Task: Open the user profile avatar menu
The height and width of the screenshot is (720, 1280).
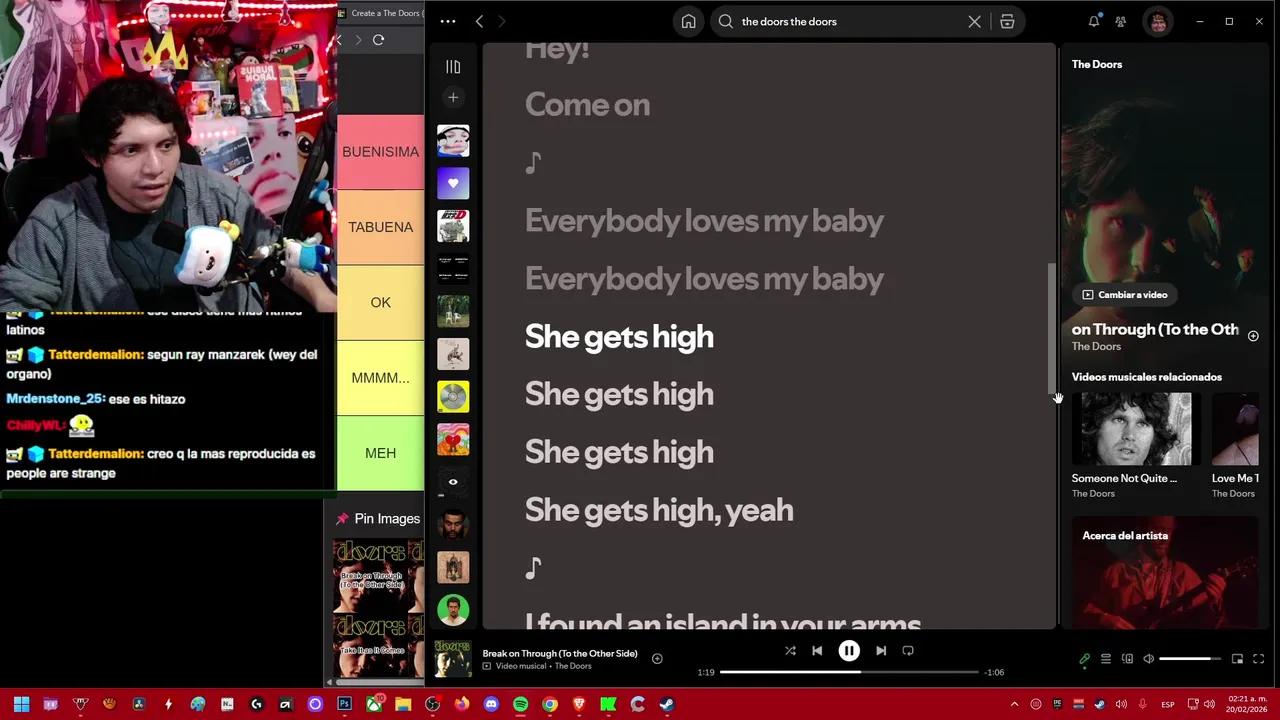Action: coord(1158,21)
